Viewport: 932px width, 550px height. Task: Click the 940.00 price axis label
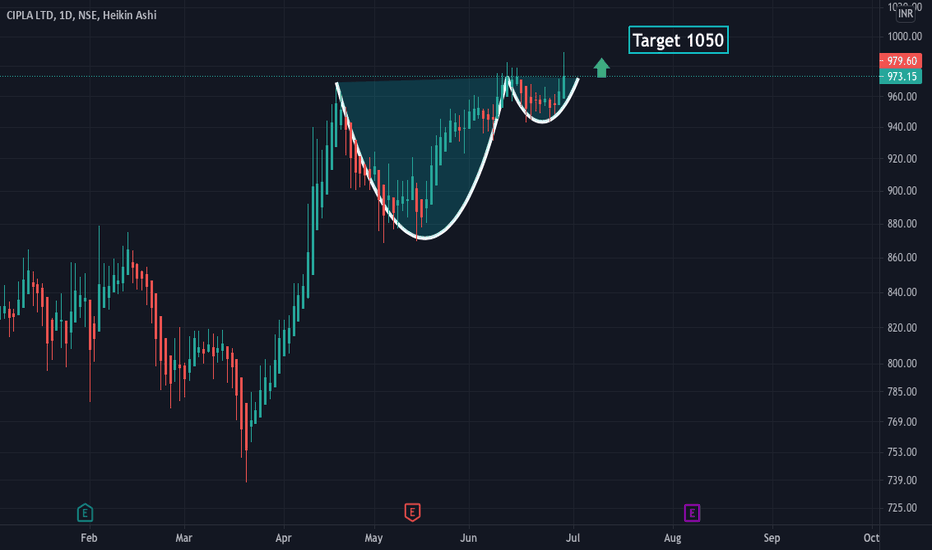902,127
